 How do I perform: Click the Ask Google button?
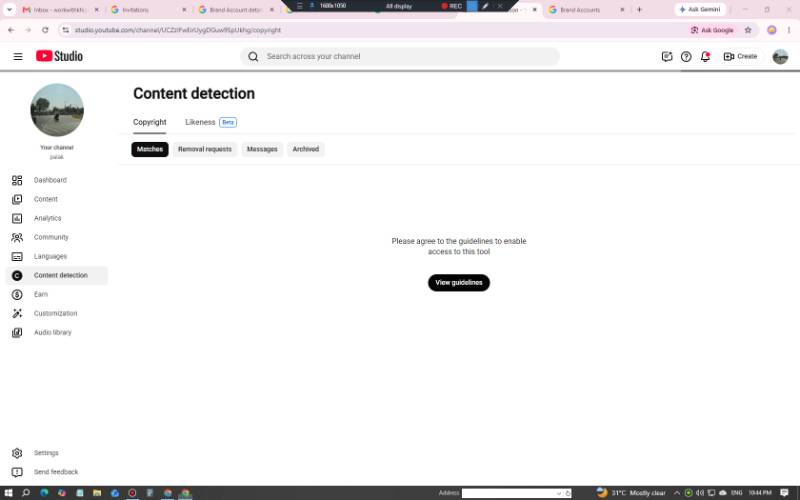[x=712, y=30]
